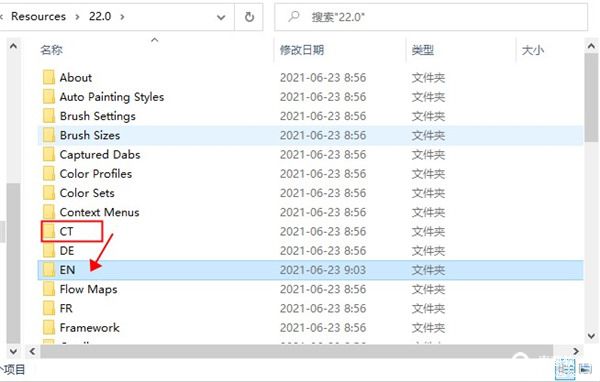Viewport: 600px width, 382px height.
Task: Click the file list vertical scrollbar down arrow
Action: click(591, 336)
